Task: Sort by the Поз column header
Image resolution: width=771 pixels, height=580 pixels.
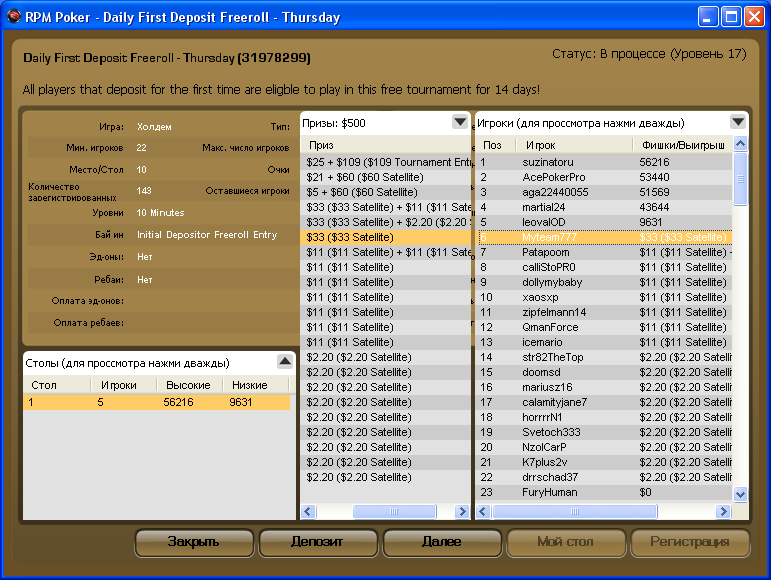Action: click(496, 145)
